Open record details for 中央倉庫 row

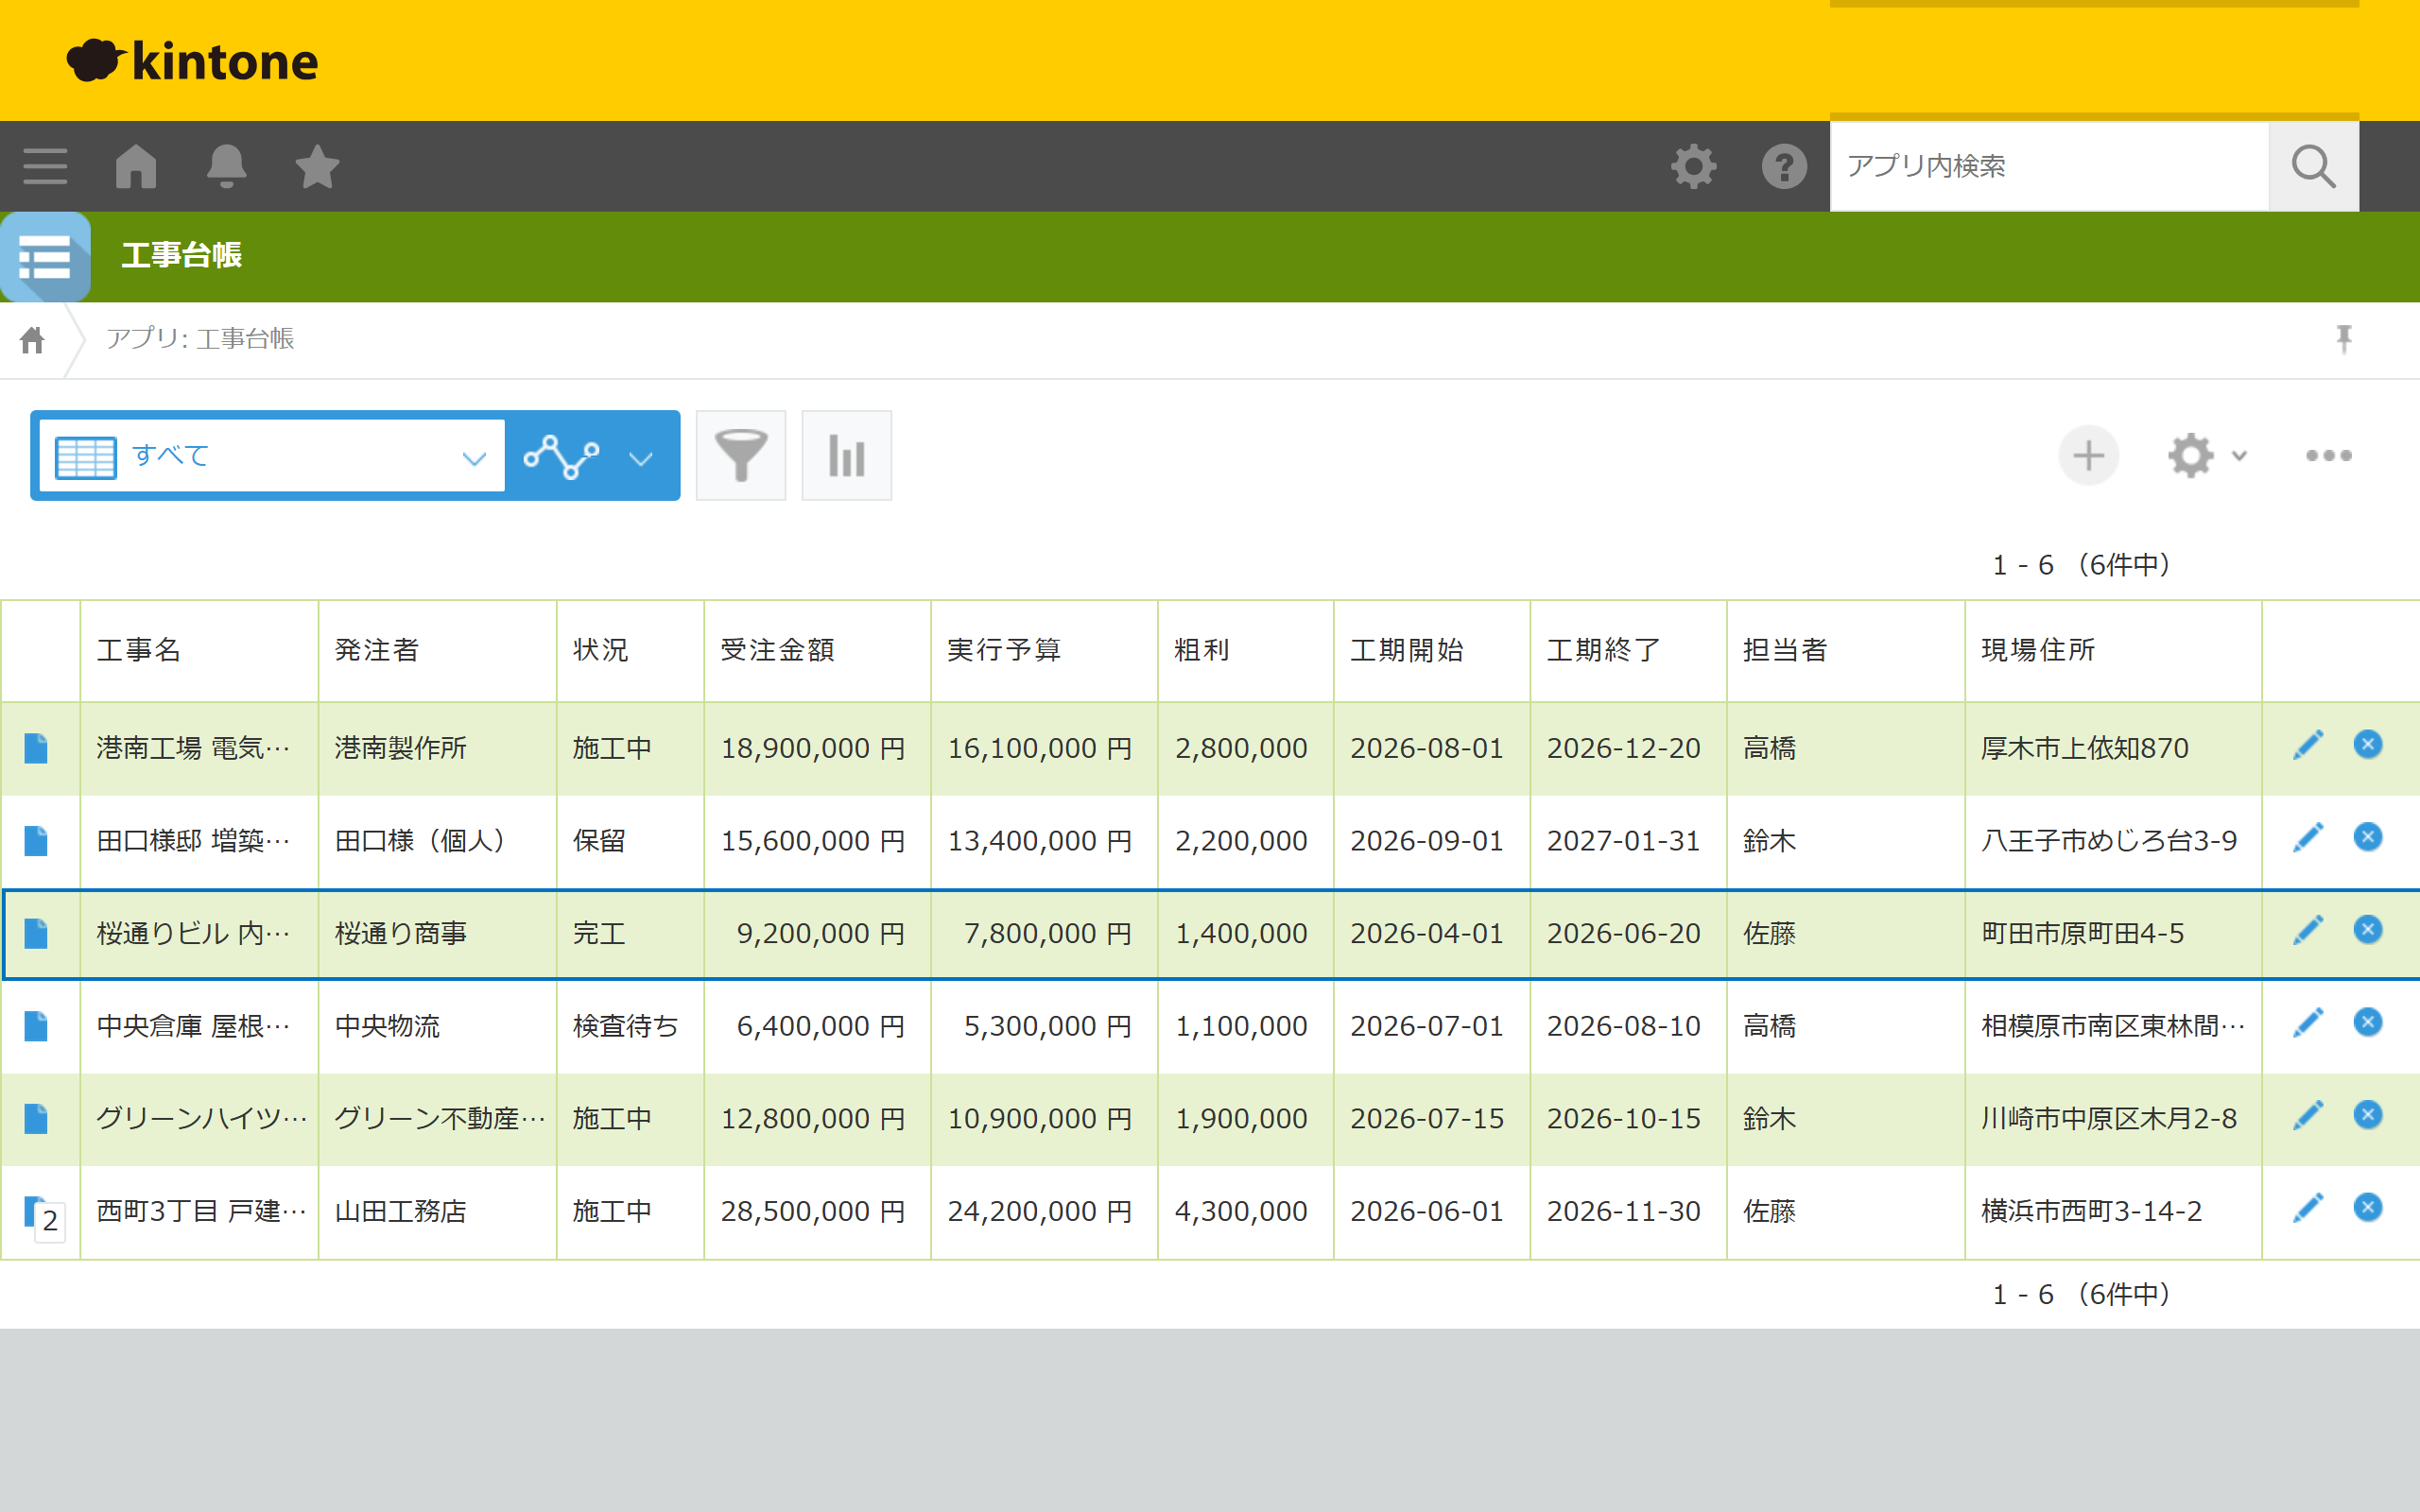(36, 1026)
